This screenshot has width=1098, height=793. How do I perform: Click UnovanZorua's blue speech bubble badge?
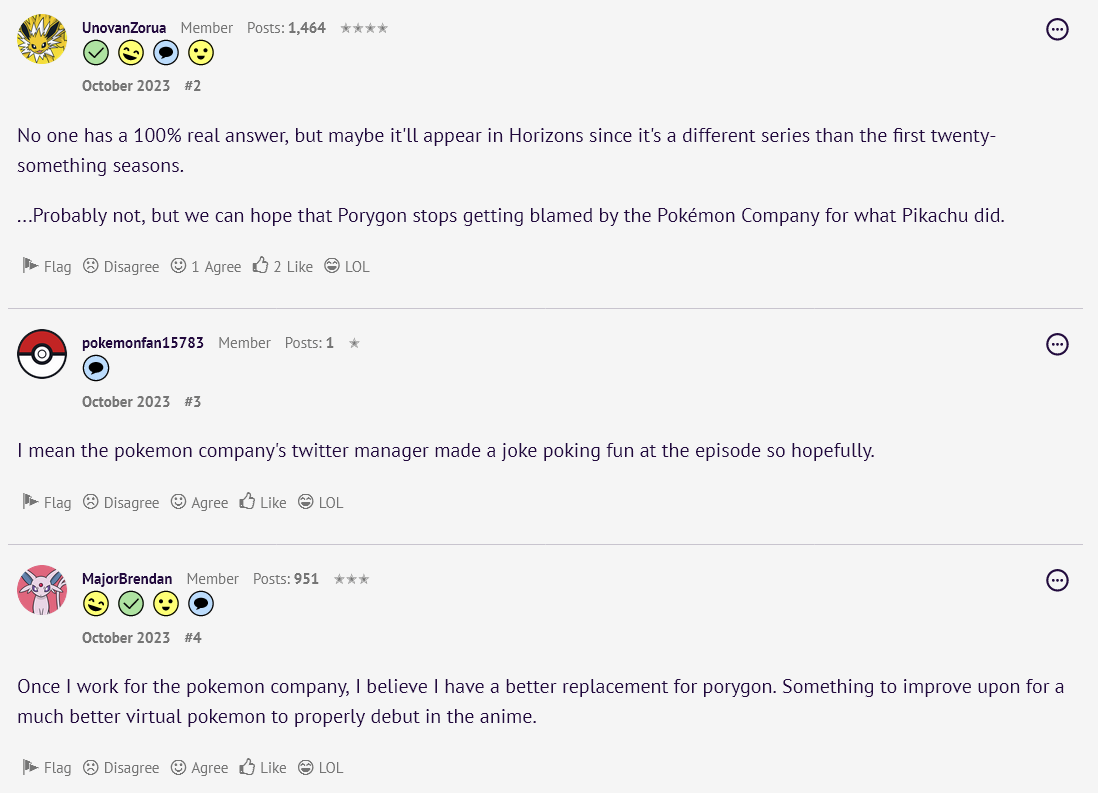tap(166, 53)
